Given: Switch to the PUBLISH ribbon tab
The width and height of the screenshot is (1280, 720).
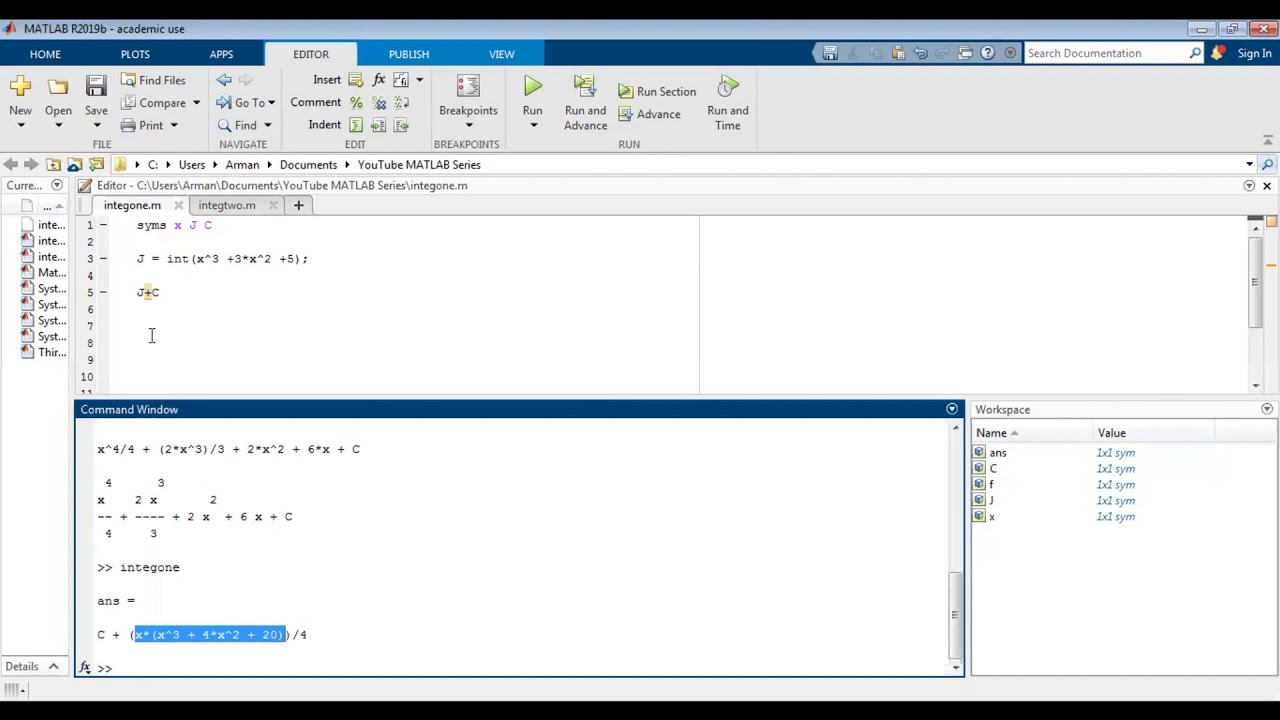Looking at the screenshot, I should pyautogui.click(x=409, y=54).
